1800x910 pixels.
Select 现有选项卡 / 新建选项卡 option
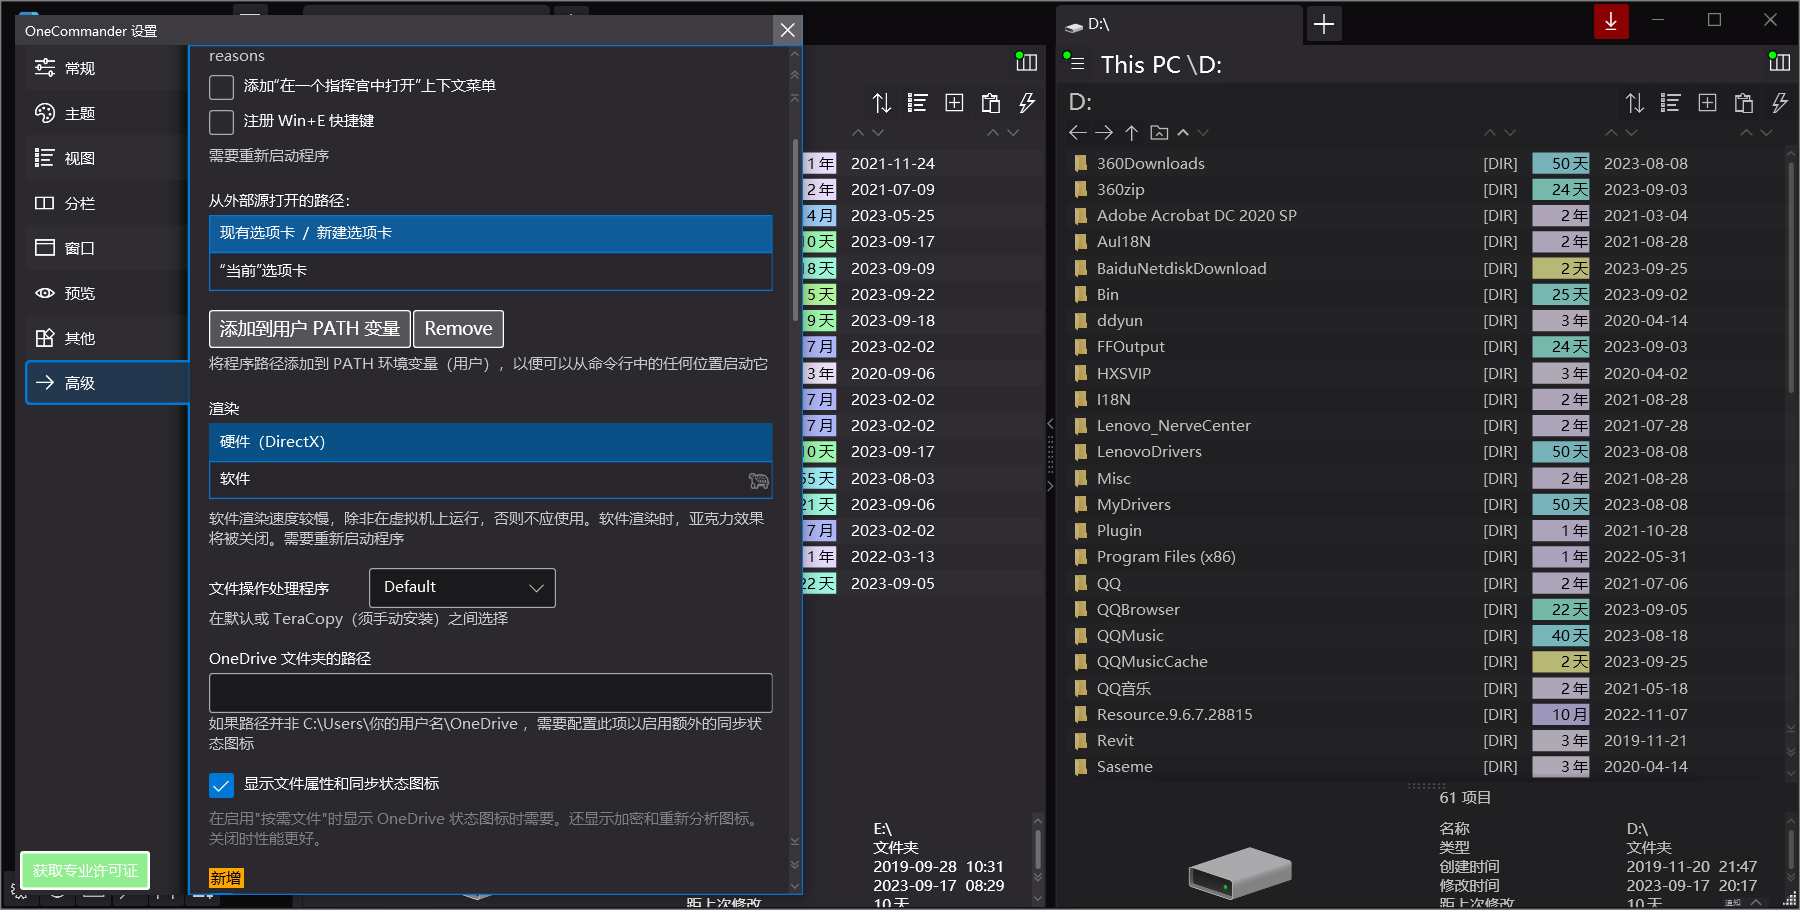pos(490,233)
